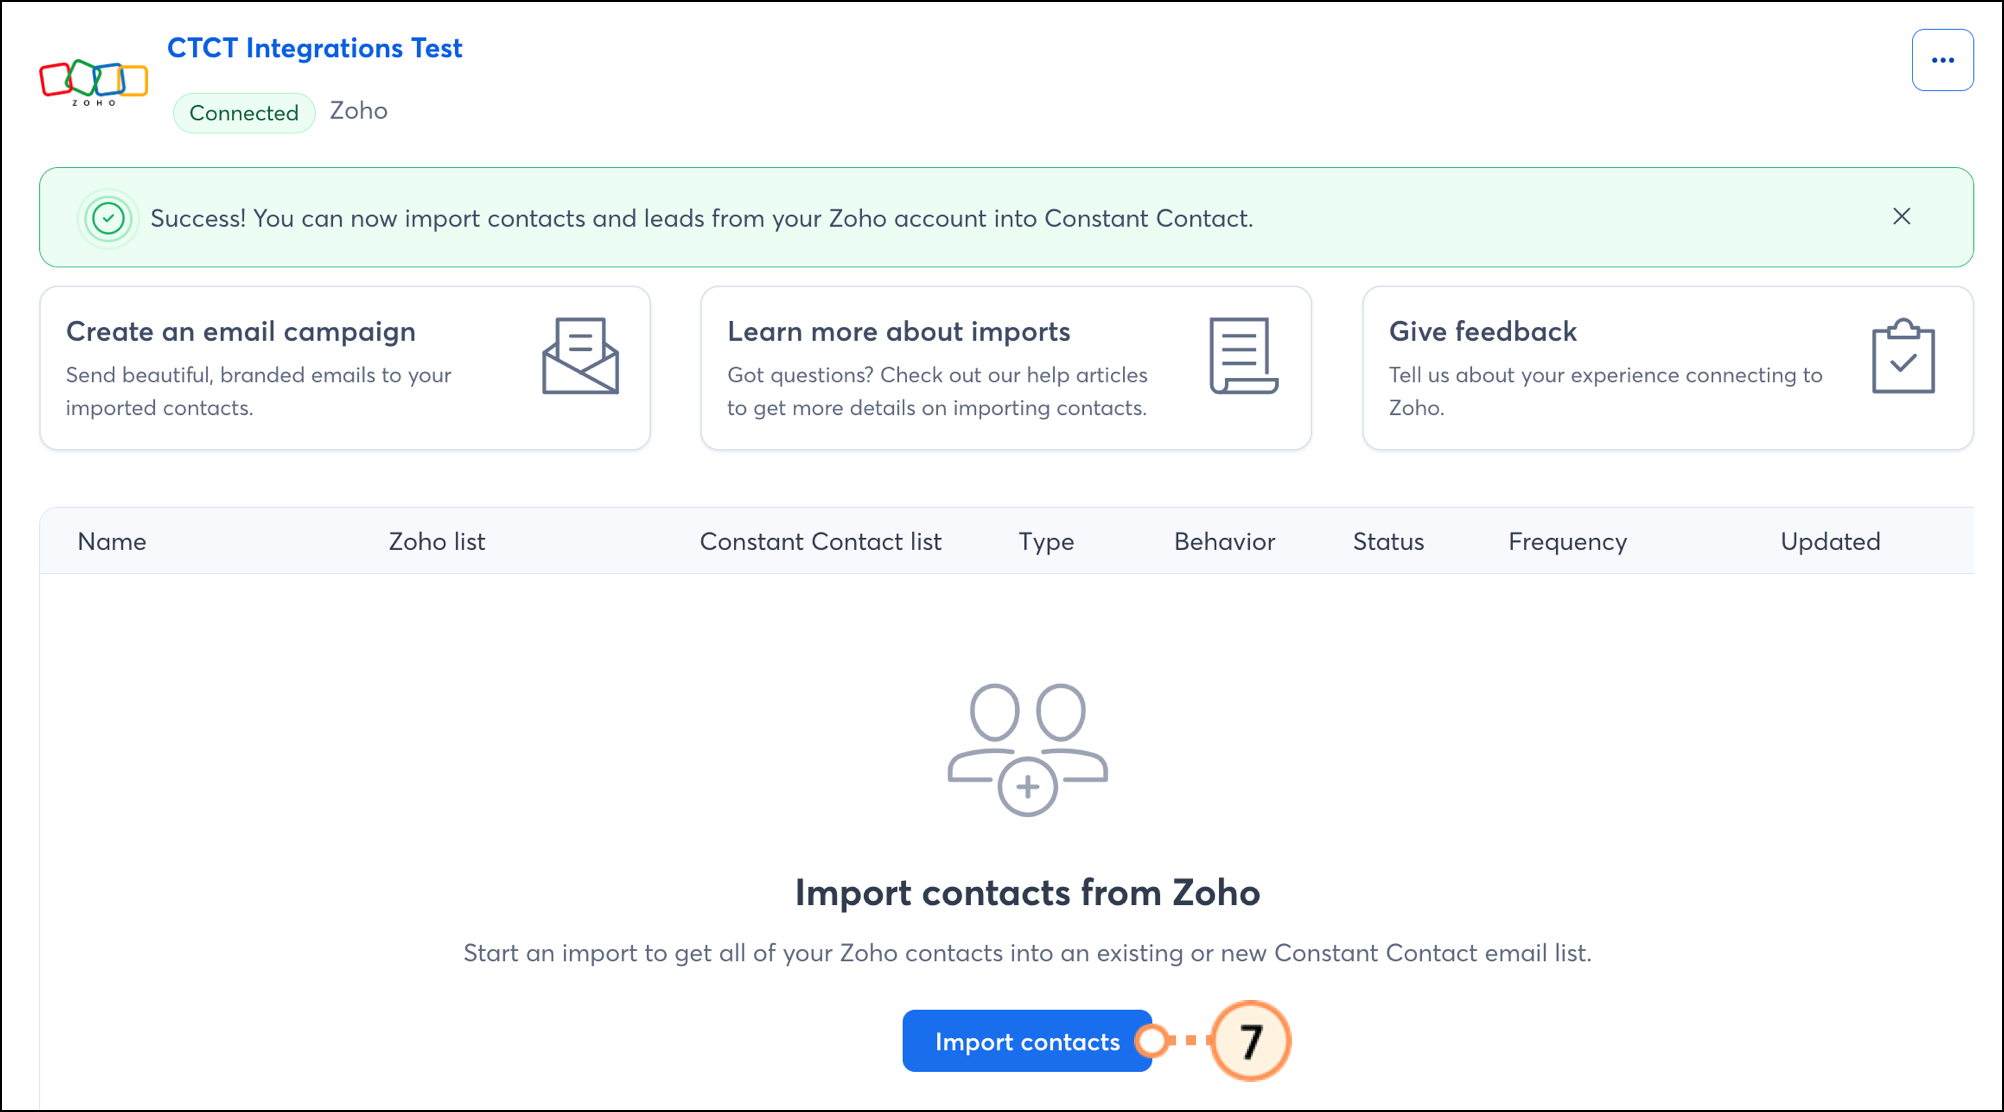Sort by the Updated column header

[x=1830, y=541]
